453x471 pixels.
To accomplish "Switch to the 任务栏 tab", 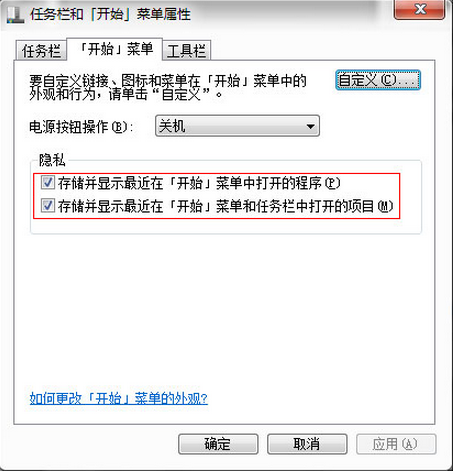I will (41, 51).
